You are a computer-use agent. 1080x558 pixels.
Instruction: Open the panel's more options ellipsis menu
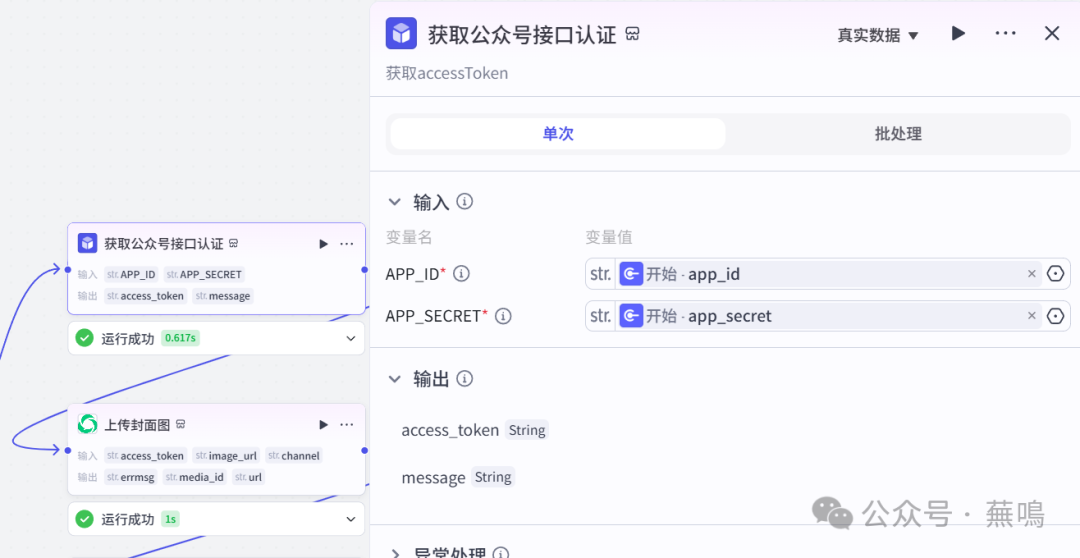(x=1005, y=34)
